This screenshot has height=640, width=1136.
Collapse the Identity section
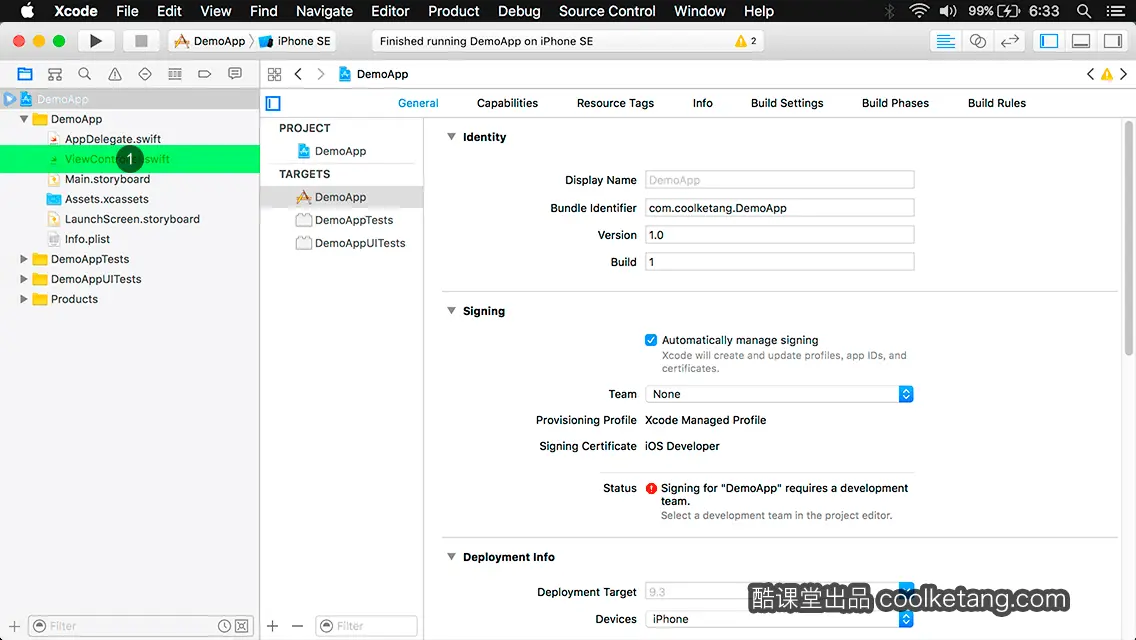click(x=451, y=136)
